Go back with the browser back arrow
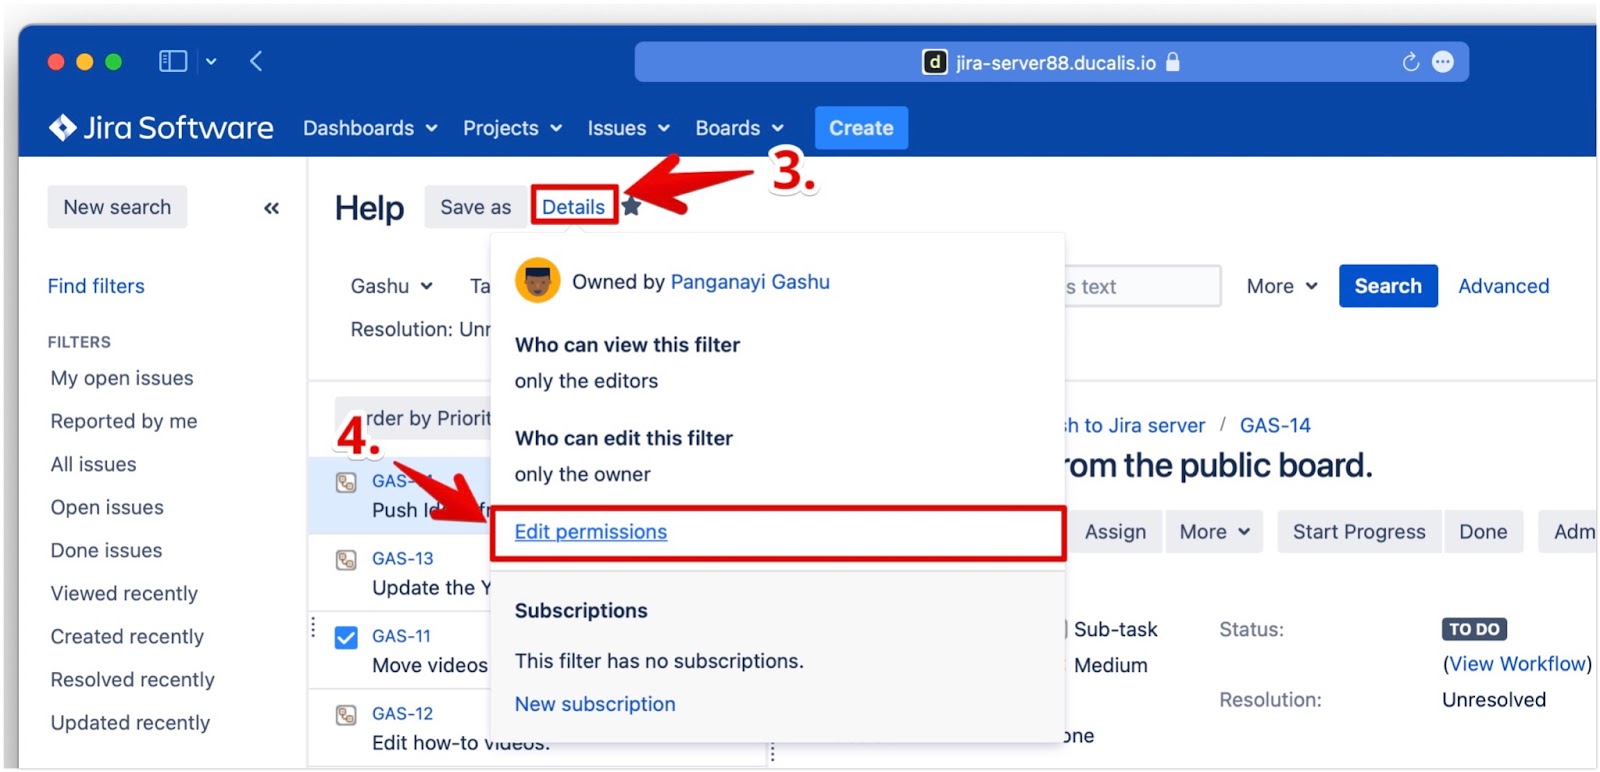 pos(256,61)
